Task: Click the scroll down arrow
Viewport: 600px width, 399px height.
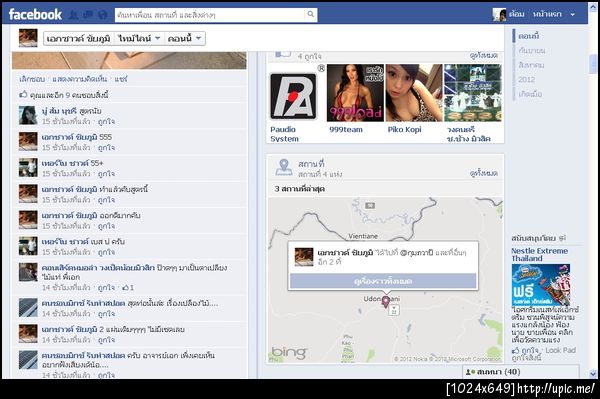Action: [x=593, y=374]
